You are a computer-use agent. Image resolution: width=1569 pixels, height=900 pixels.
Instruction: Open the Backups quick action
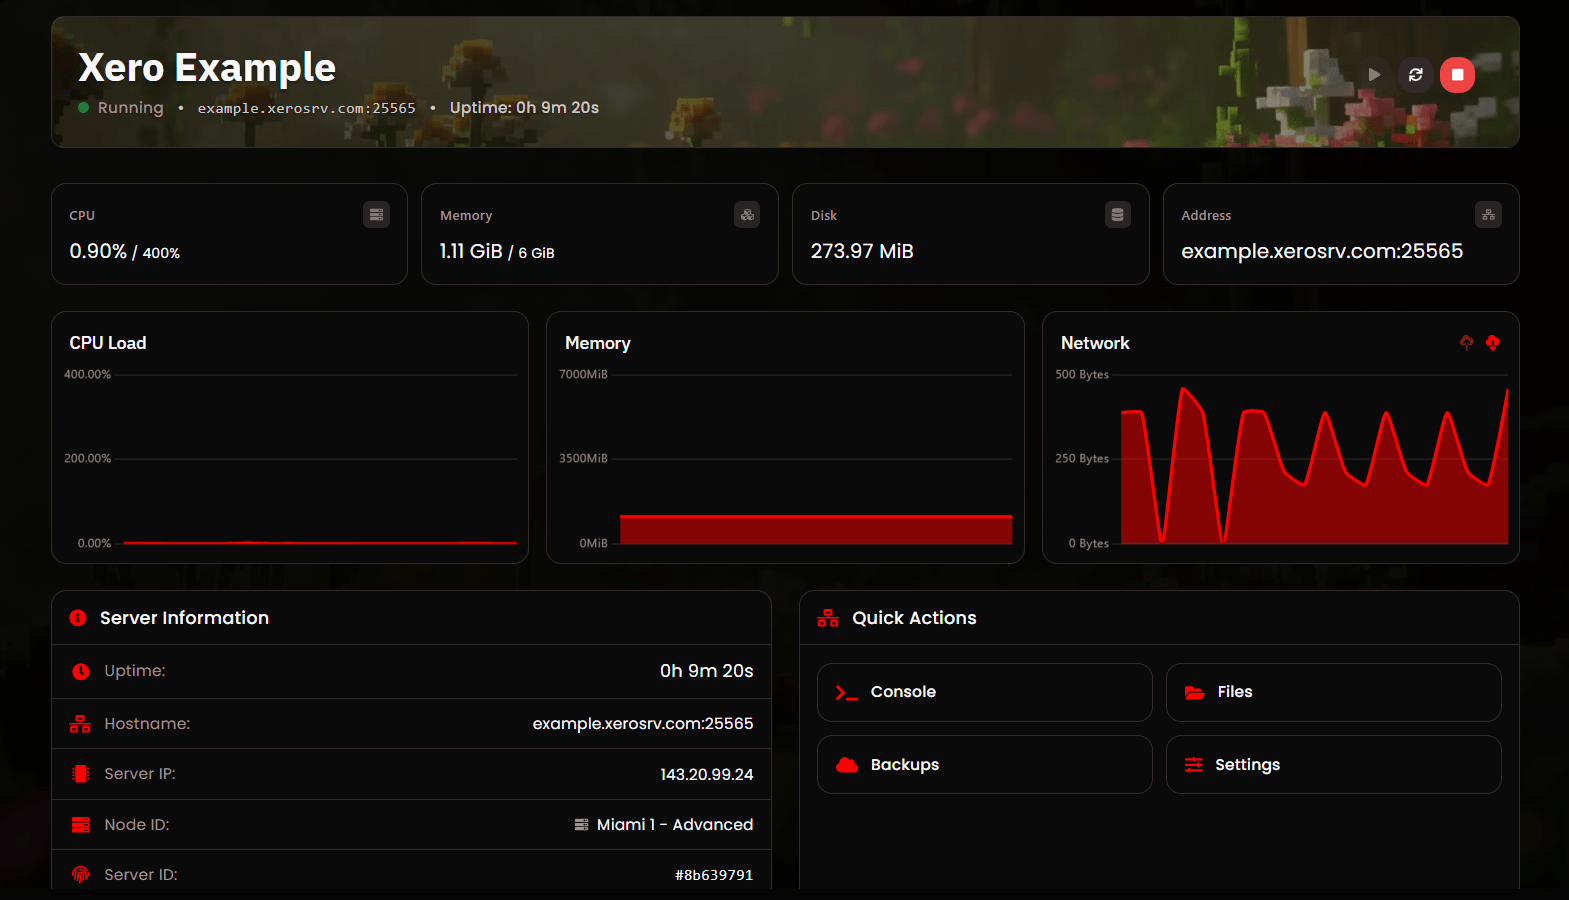coord(984,765)
